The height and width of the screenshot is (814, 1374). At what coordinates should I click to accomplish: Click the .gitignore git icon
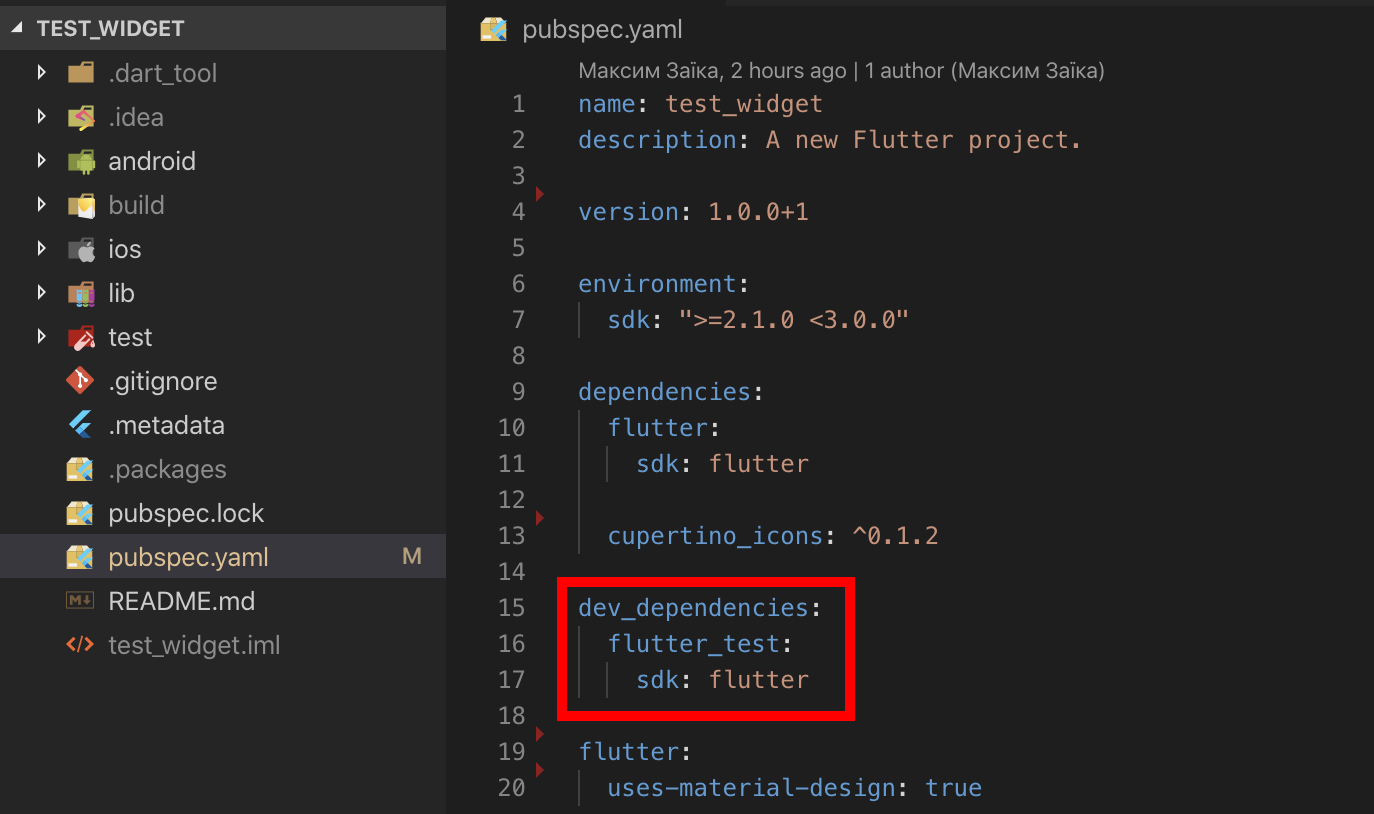coord(80,381)
